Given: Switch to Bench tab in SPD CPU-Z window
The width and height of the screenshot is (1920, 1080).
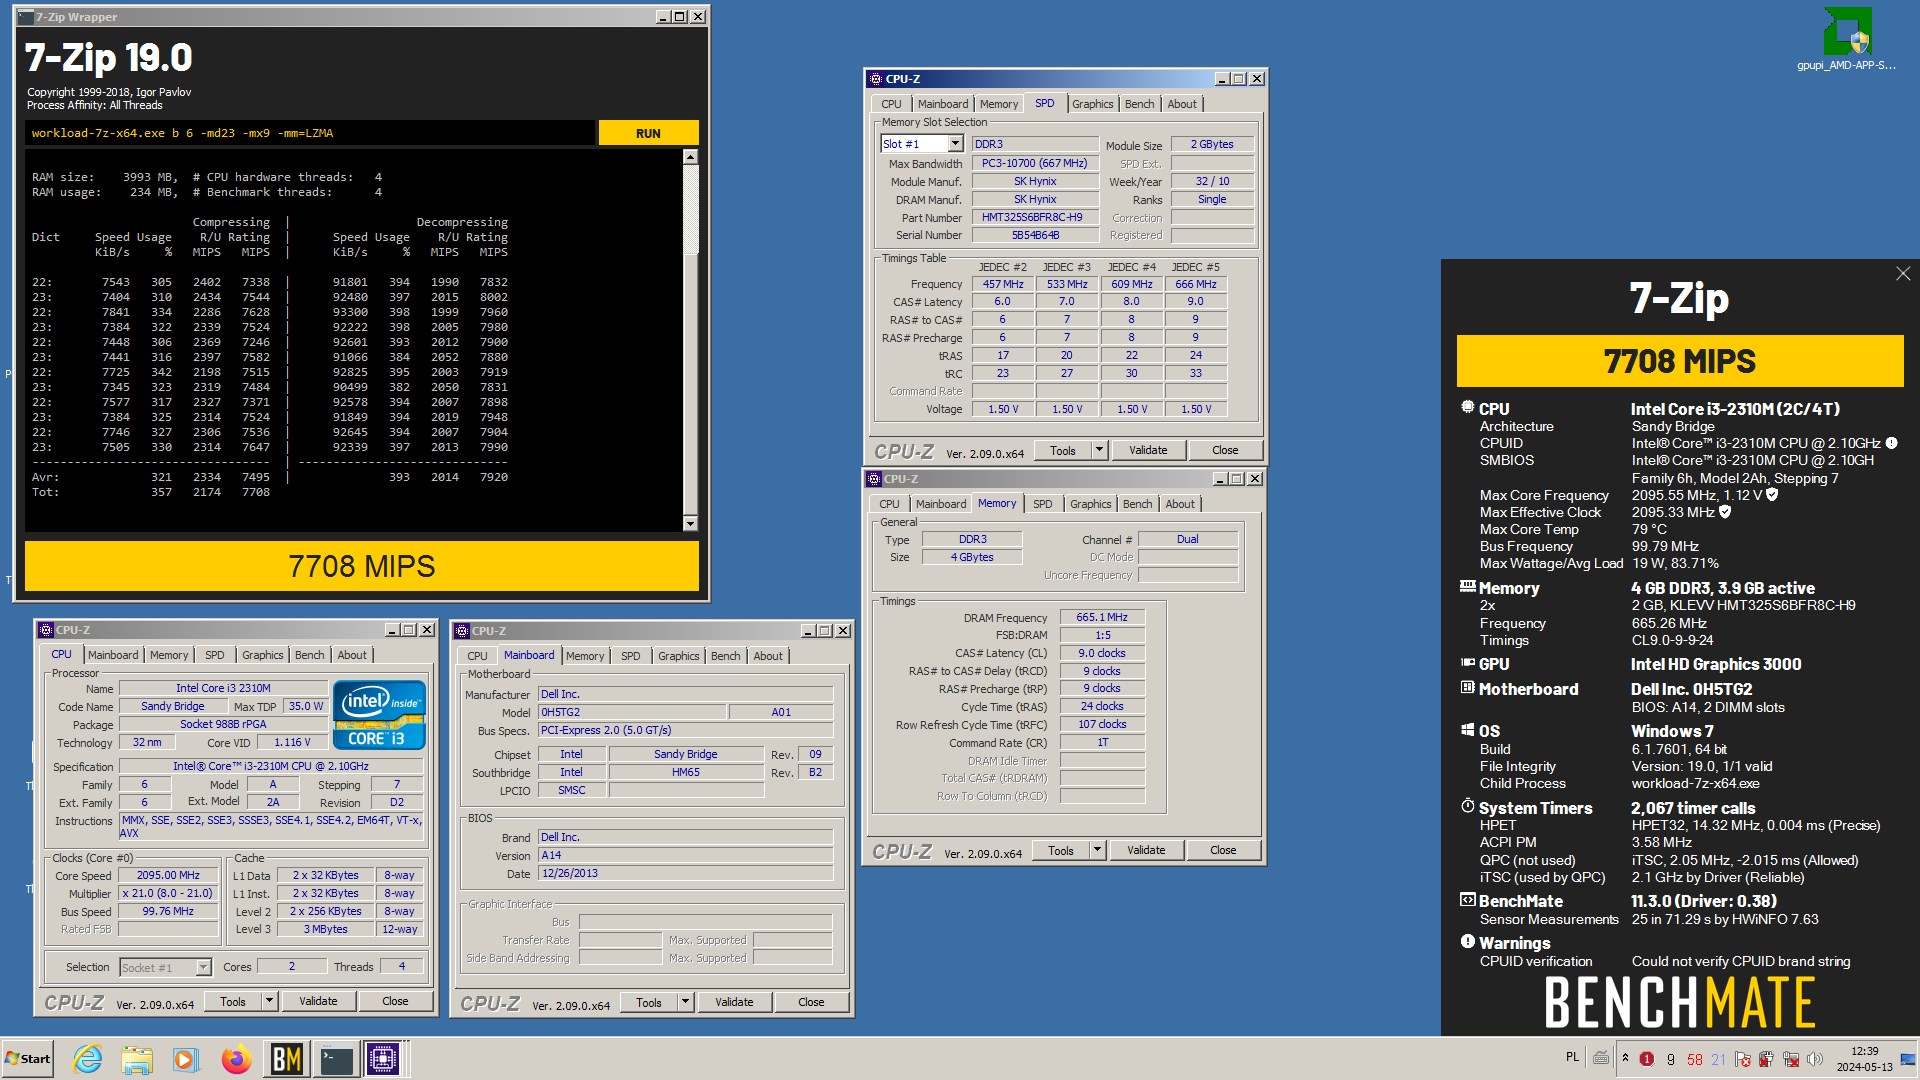Looking at the screenshot, I should coord(1139,104).
